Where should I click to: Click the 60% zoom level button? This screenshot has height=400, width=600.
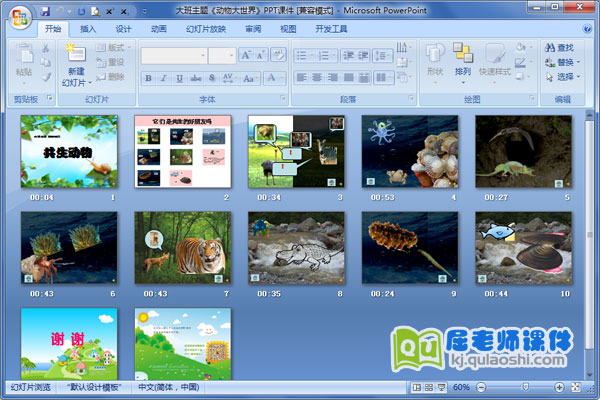point(462,387)
